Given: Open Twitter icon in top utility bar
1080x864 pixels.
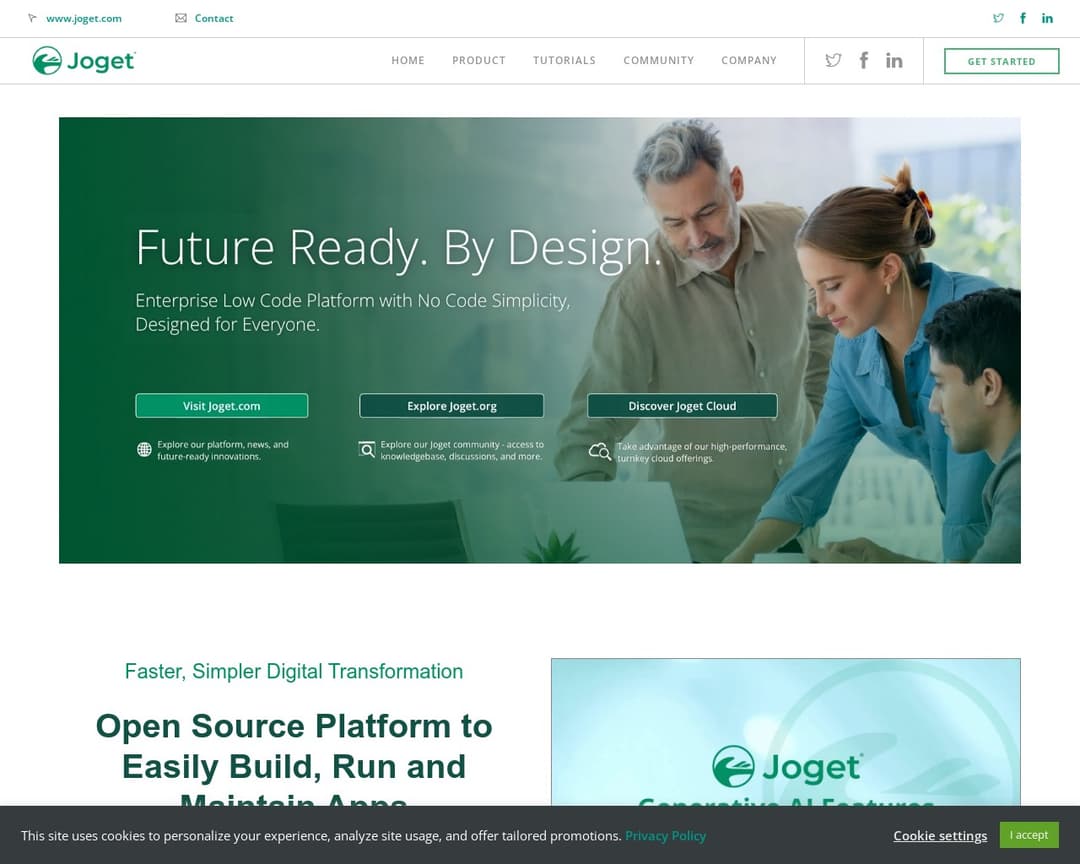Looking at the screenshot, I should [998, 19].
